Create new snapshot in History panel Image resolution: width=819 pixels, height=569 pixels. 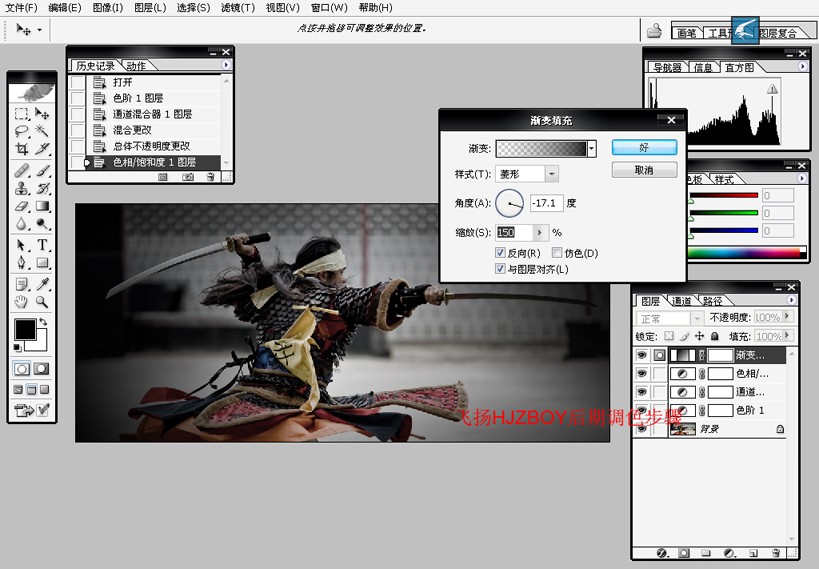pos(188,177)
